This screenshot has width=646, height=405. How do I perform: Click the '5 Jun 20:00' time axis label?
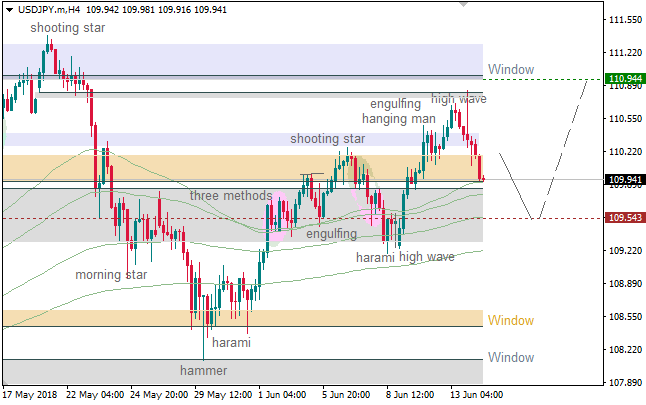coord(347,394)
